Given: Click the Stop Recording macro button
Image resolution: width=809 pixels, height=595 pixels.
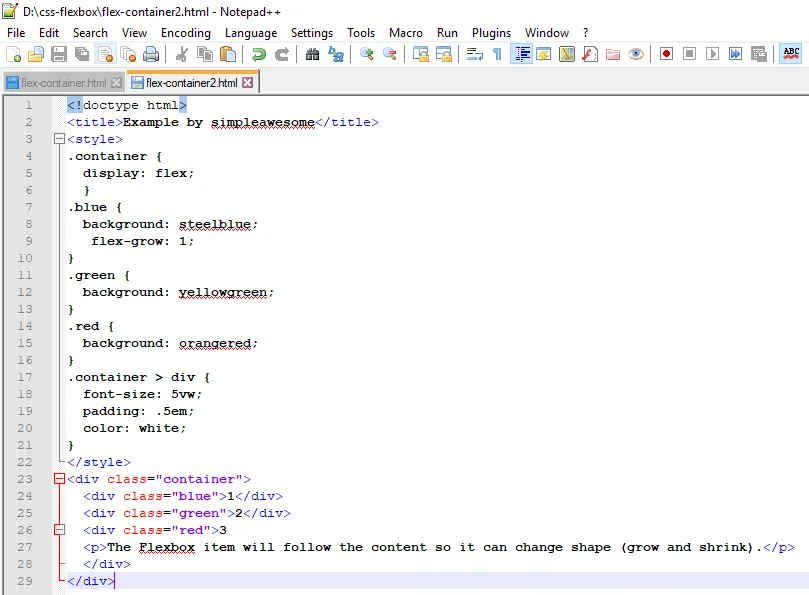Looking at the screenshot, I should (x=689, y=54).
